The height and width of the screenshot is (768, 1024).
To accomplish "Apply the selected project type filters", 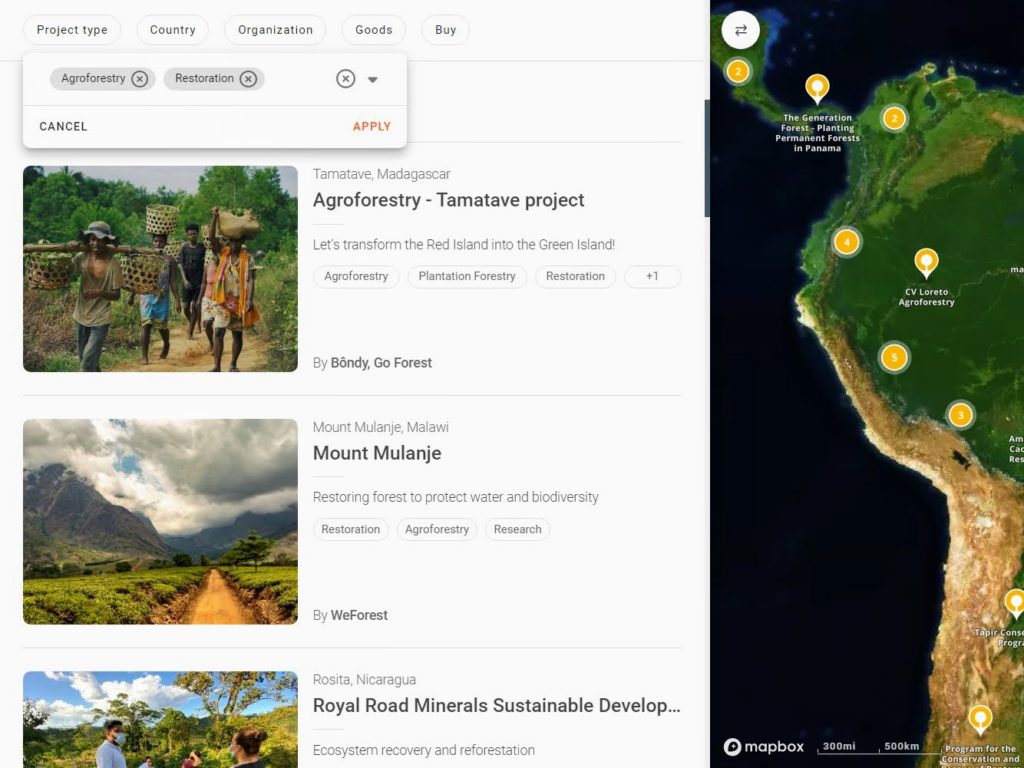I will (371, 126).
